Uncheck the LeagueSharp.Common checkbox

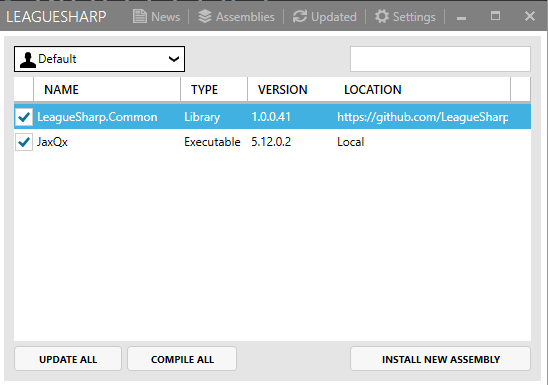[x=24, y=117]
